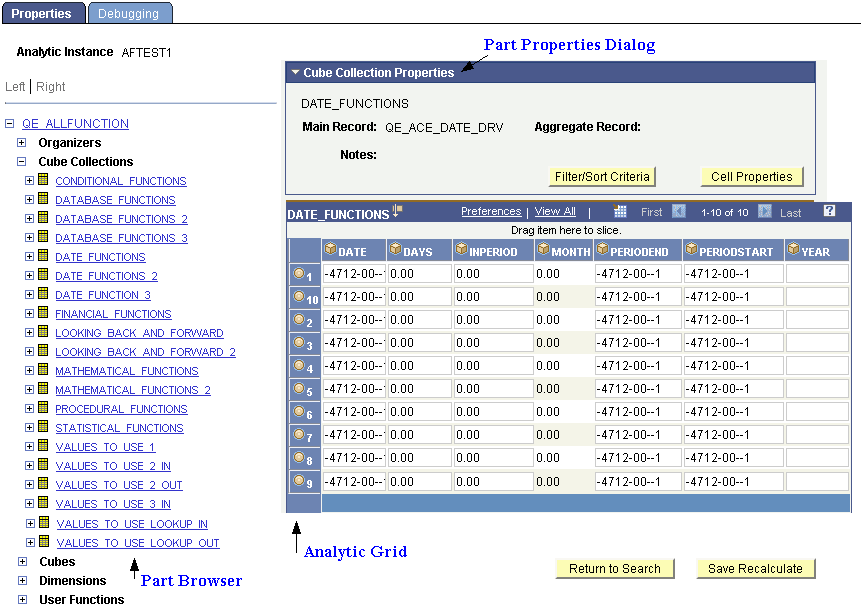Expand the Cubes tree node

[x=22, y=561]
